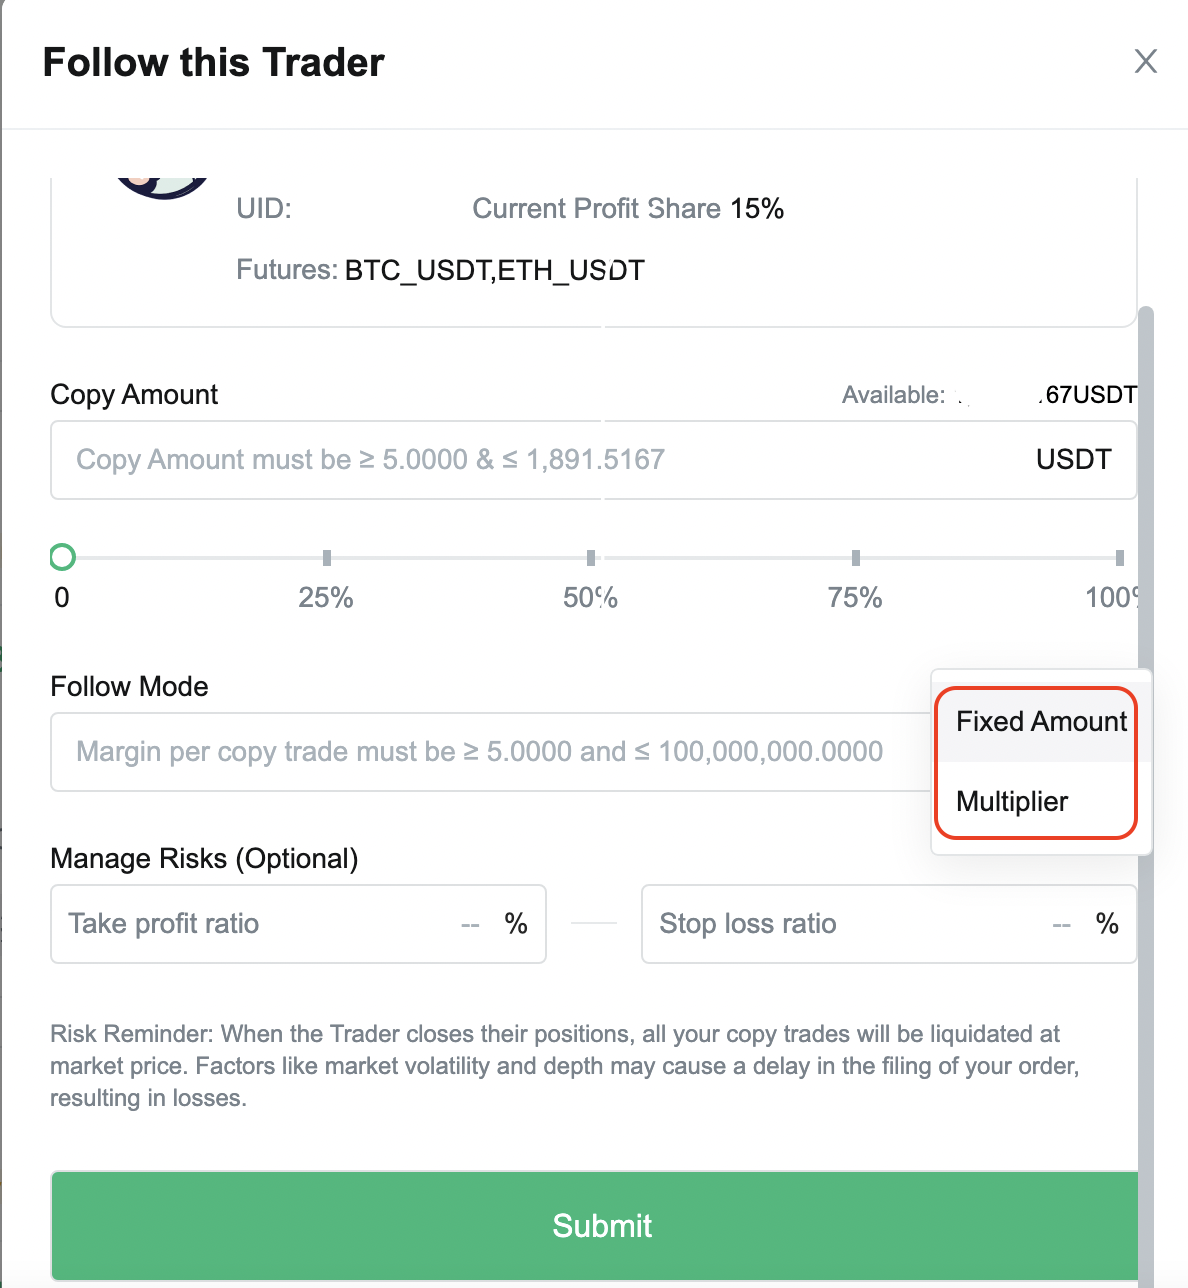The height and width of the screenshot is (1288, 1188).
Task: Select Fixed Amount follow mode
Action: (1040, 722)
